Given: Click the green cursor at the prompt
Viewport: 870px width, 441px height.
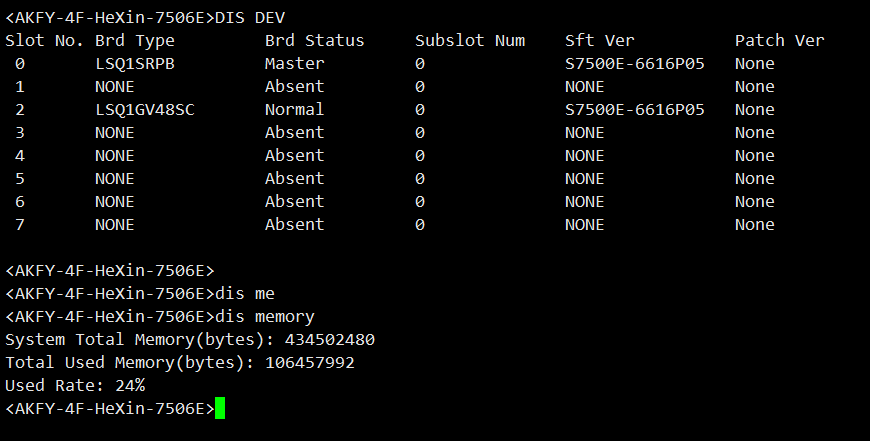Looking at the screenshot, I should tap(220, 408).
